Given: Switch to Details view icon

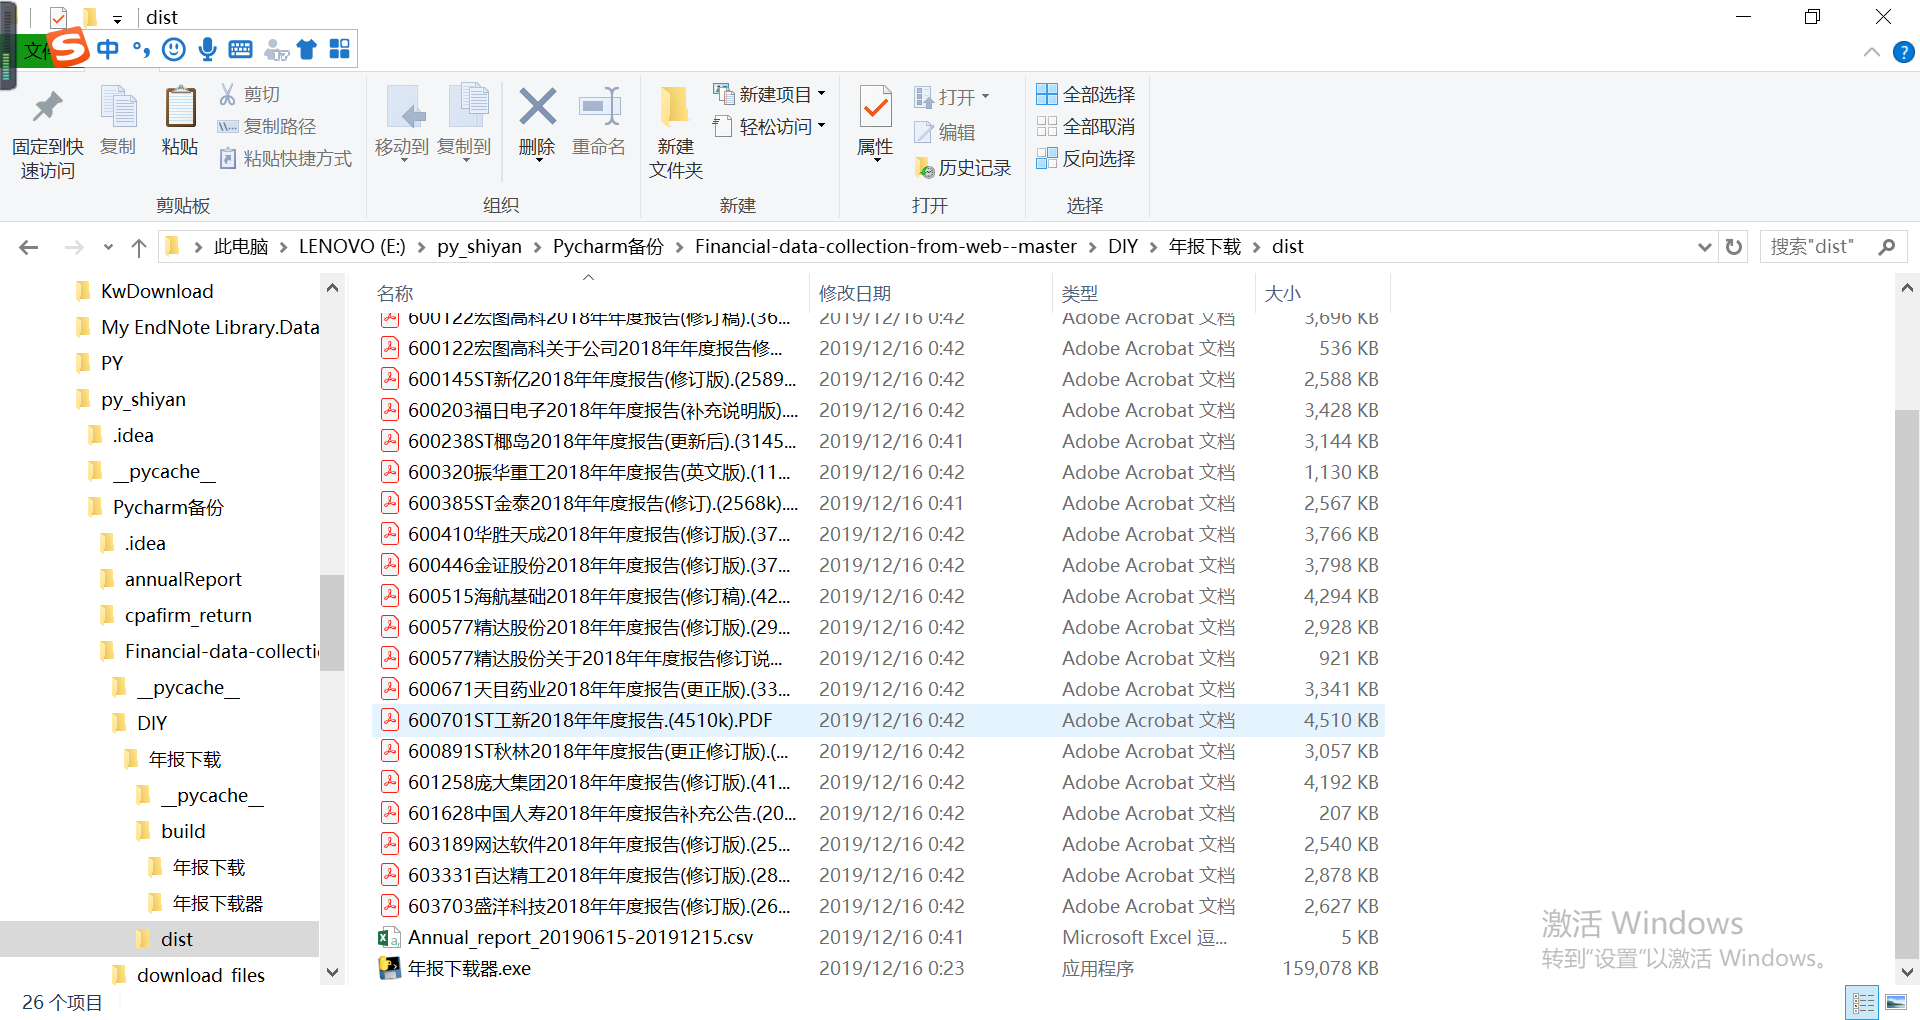Looking at the screenshot, I should click(x=1864, y=1002).
